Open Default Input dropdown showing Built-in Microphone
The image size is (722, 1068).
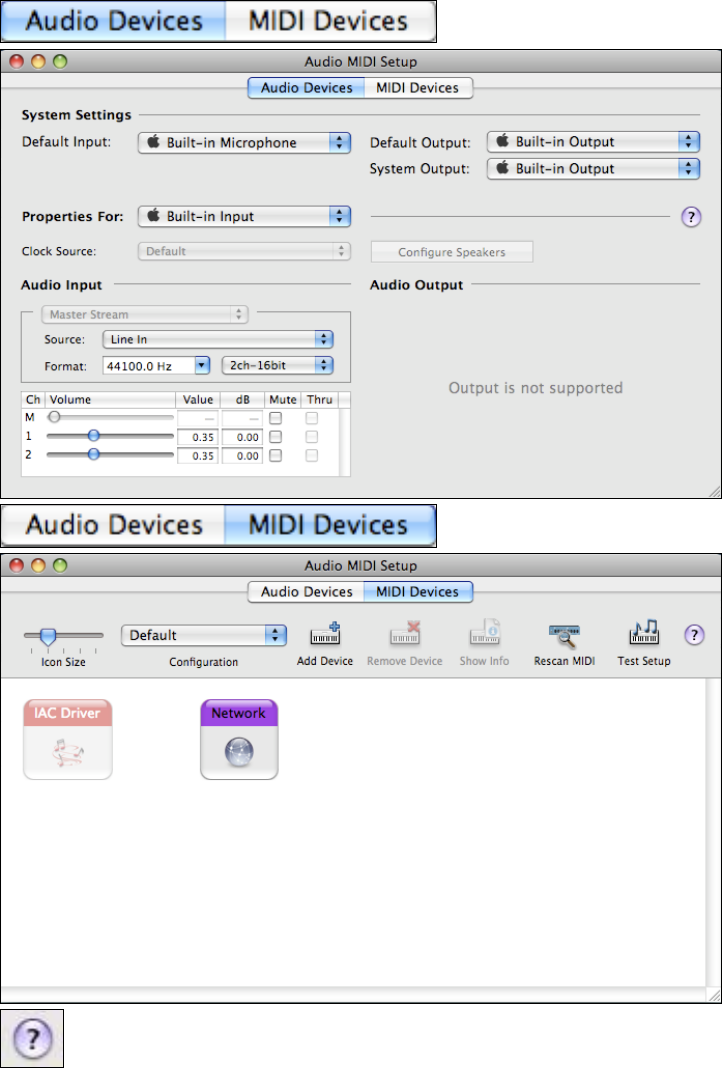tap(245, 142)
